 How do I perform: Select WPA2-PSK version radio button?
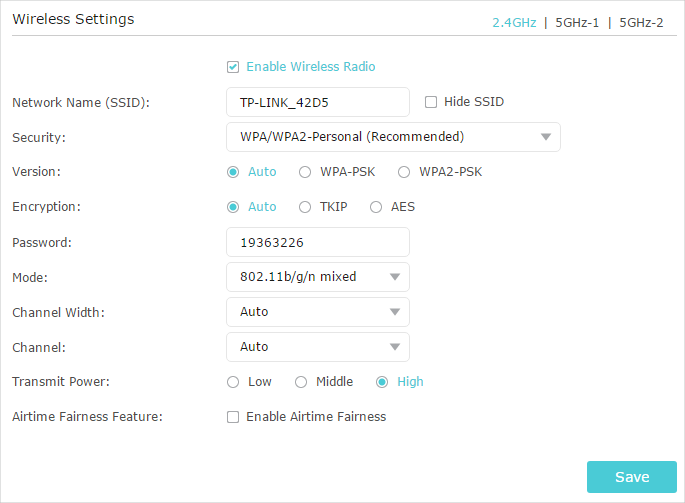(x=404, y=172)
